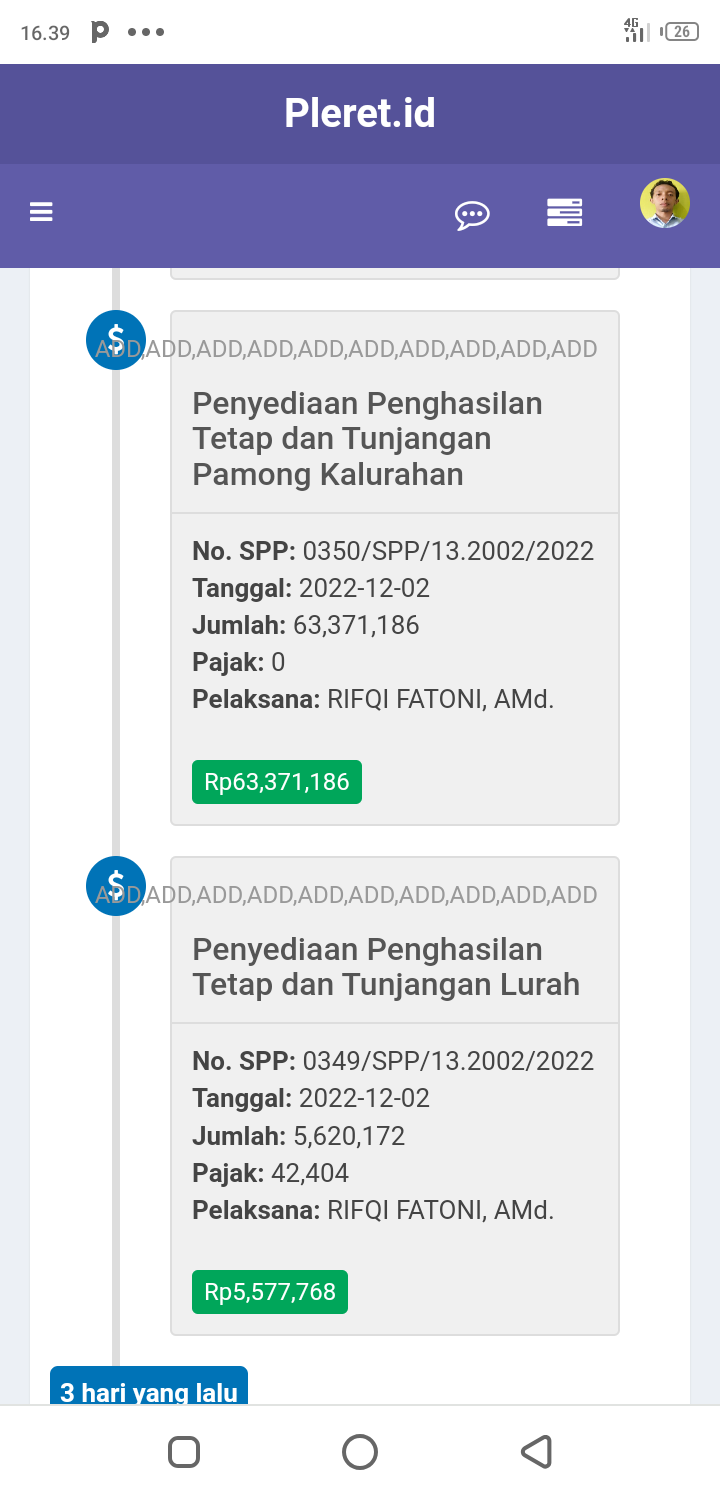
Task: Click the Rp5,577,768 green badge
Action: pos(270,1292)
